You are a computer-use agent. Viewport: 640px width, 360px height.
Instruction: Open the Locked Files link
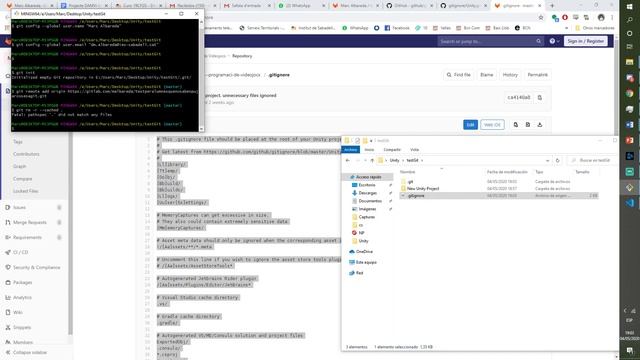pos(26,191)
